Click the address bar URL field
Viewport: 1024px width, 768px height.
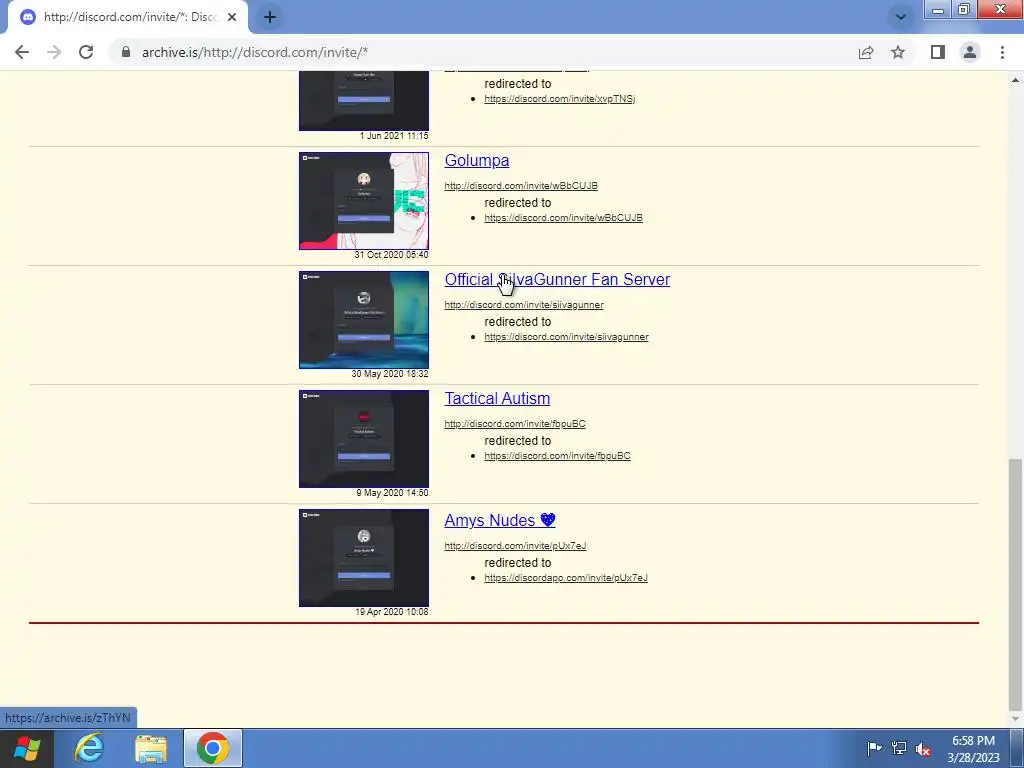483,52
